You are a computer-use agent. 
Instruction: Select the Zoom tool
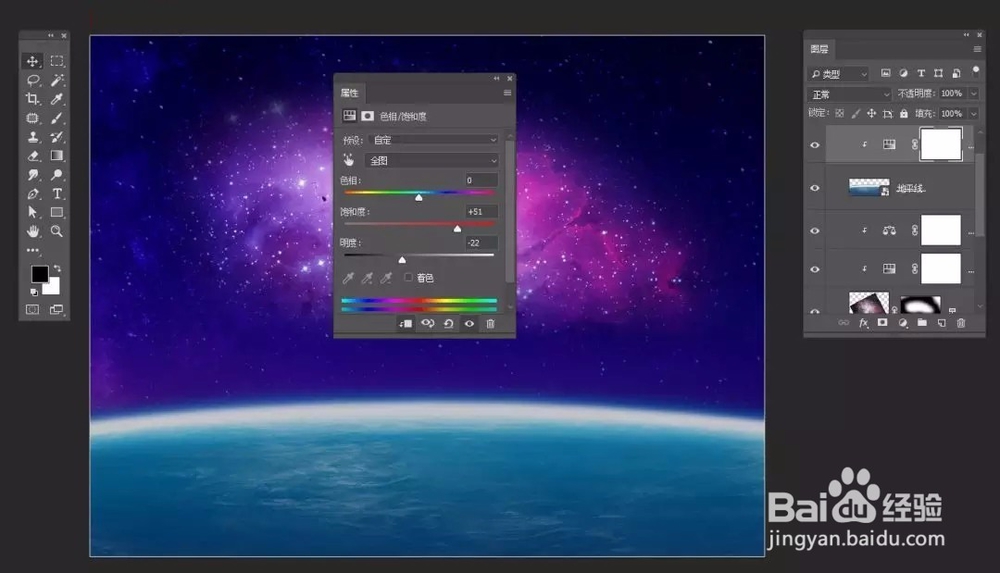(x=57, y=231)
